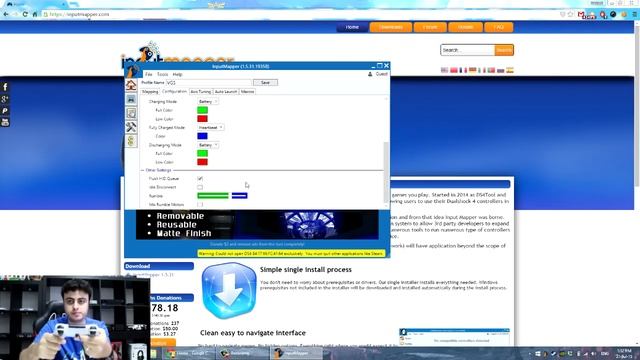Image resolution: width=640 pixels, height=360 pixels.
Task: Pick the Charging Mode Full Color green swatch
Action: pyautogui.click(x=202, y=110)
